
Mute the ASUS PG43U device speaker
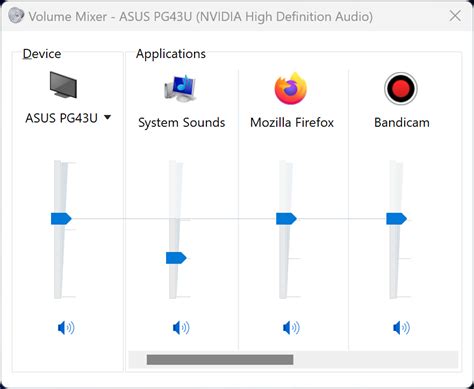(66, 328)
